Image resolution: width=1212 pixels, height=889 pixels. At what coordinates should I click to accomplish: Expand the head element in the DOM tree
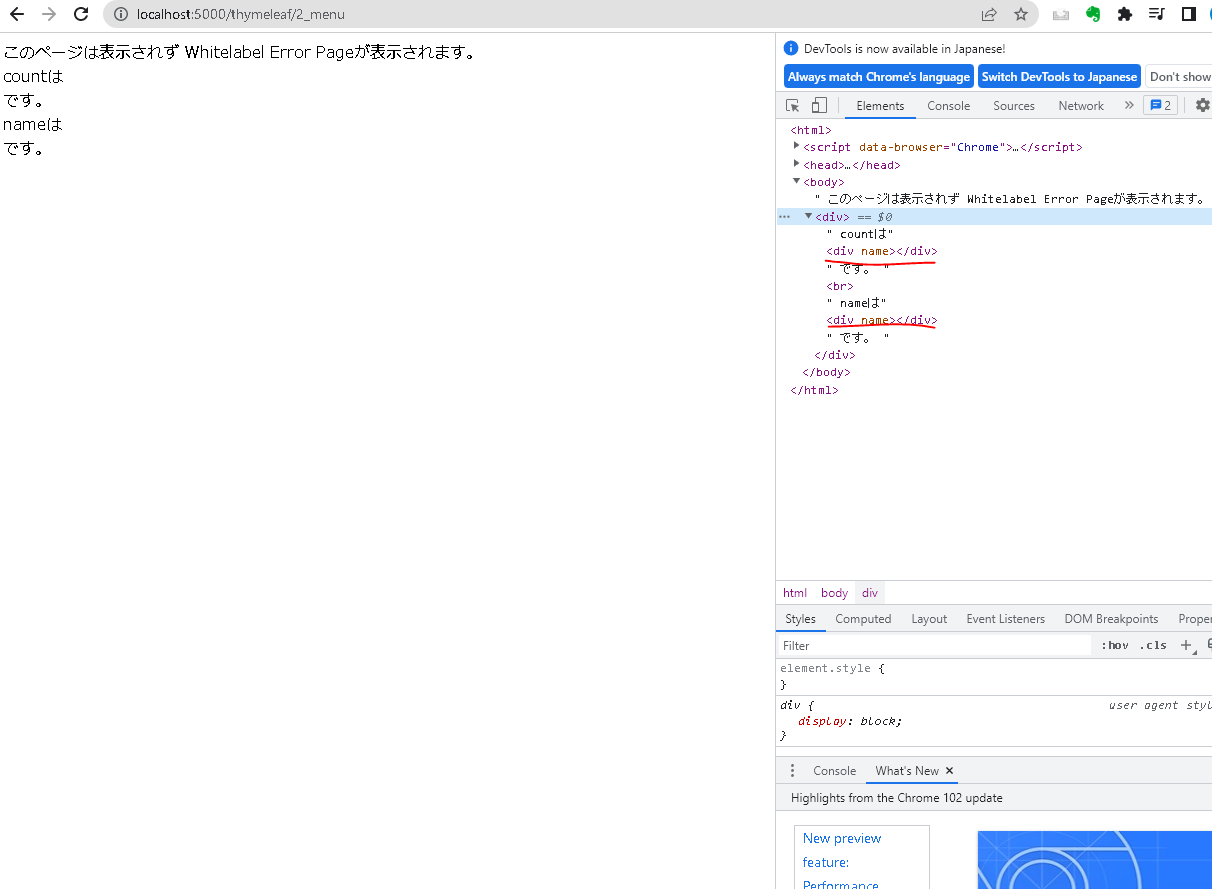[796, 164]
